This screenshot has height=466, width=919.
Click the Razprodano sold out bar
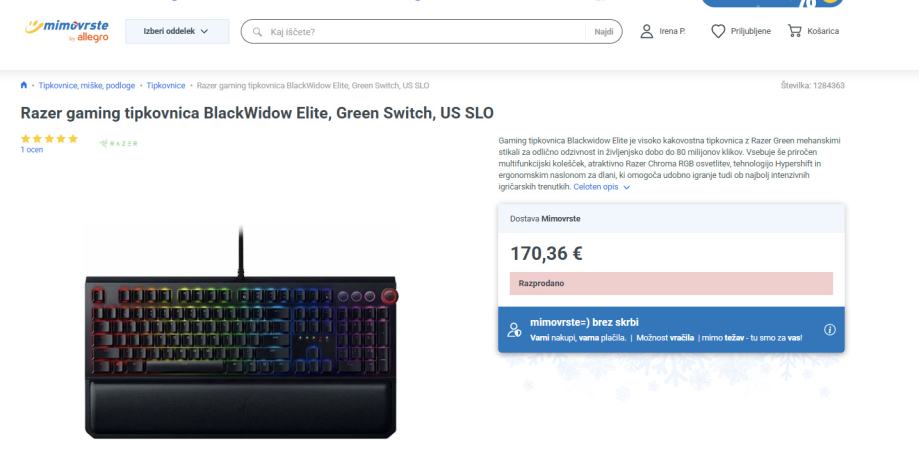[671, 283]
